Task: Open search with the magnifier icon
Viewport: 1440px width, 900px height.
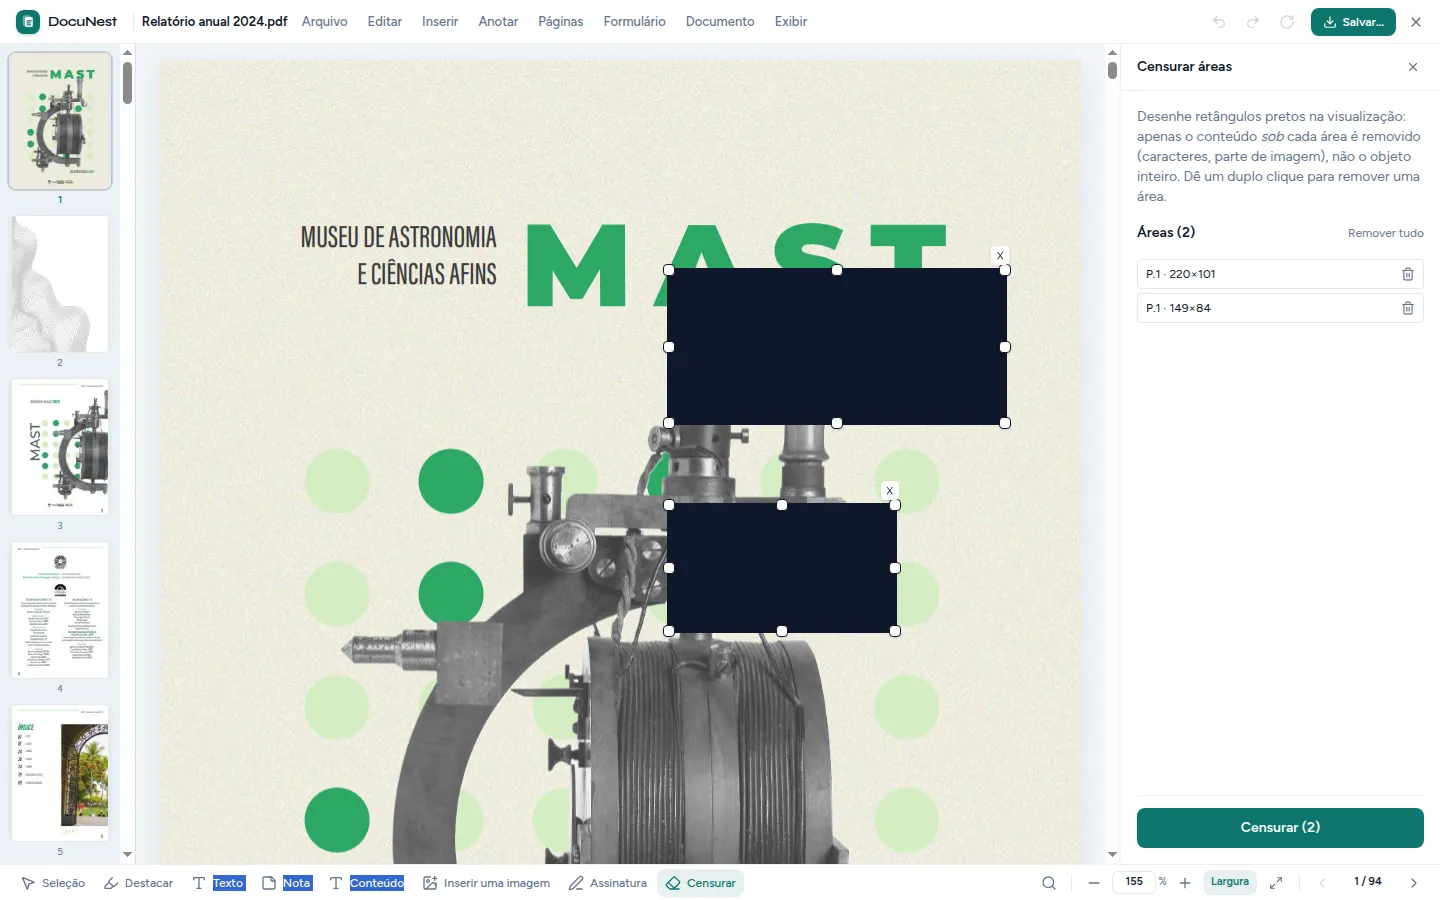Action: (1049, 883)
